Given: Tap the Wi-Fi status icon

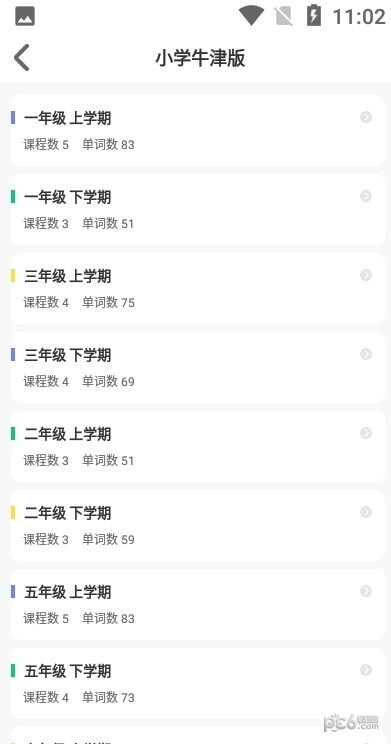Looking at the screenshot, I should click(251, 16).
